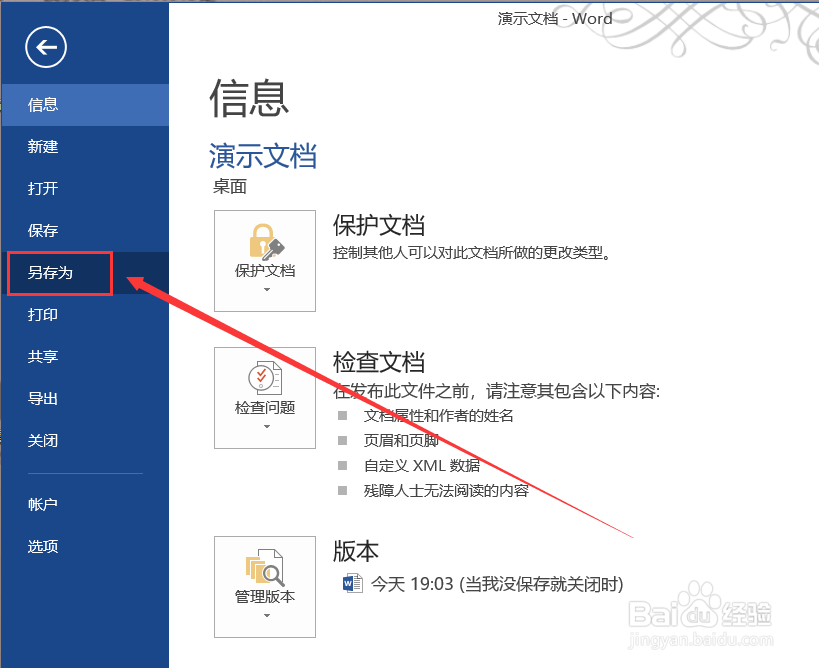Select the 信息 menu item
The height and width of the screenshot is (668, 819).
[85, 105]
